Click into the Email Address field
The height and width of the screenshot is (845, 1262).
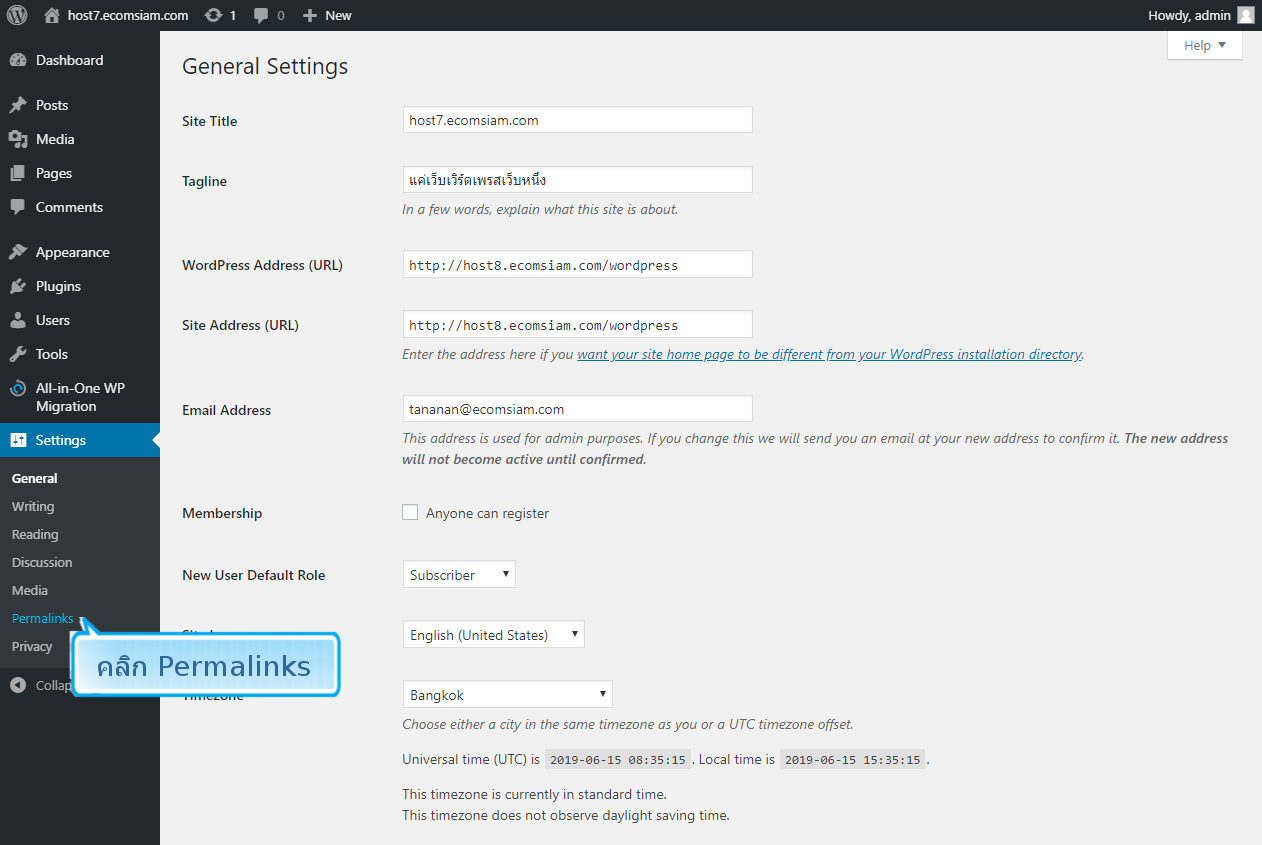click(577, 409)
